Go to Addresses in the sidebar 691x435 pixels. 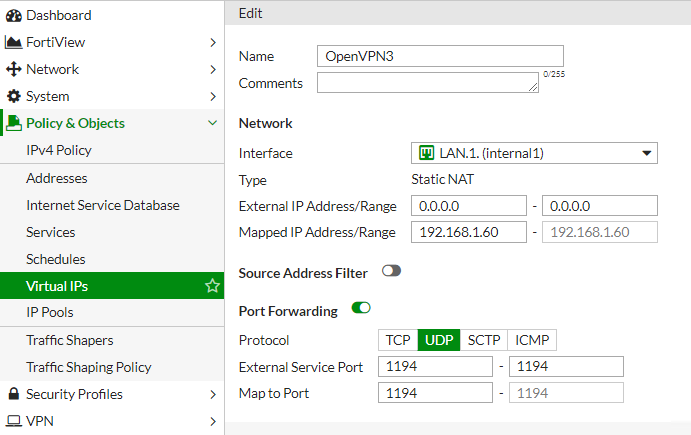tap(57, 178)
